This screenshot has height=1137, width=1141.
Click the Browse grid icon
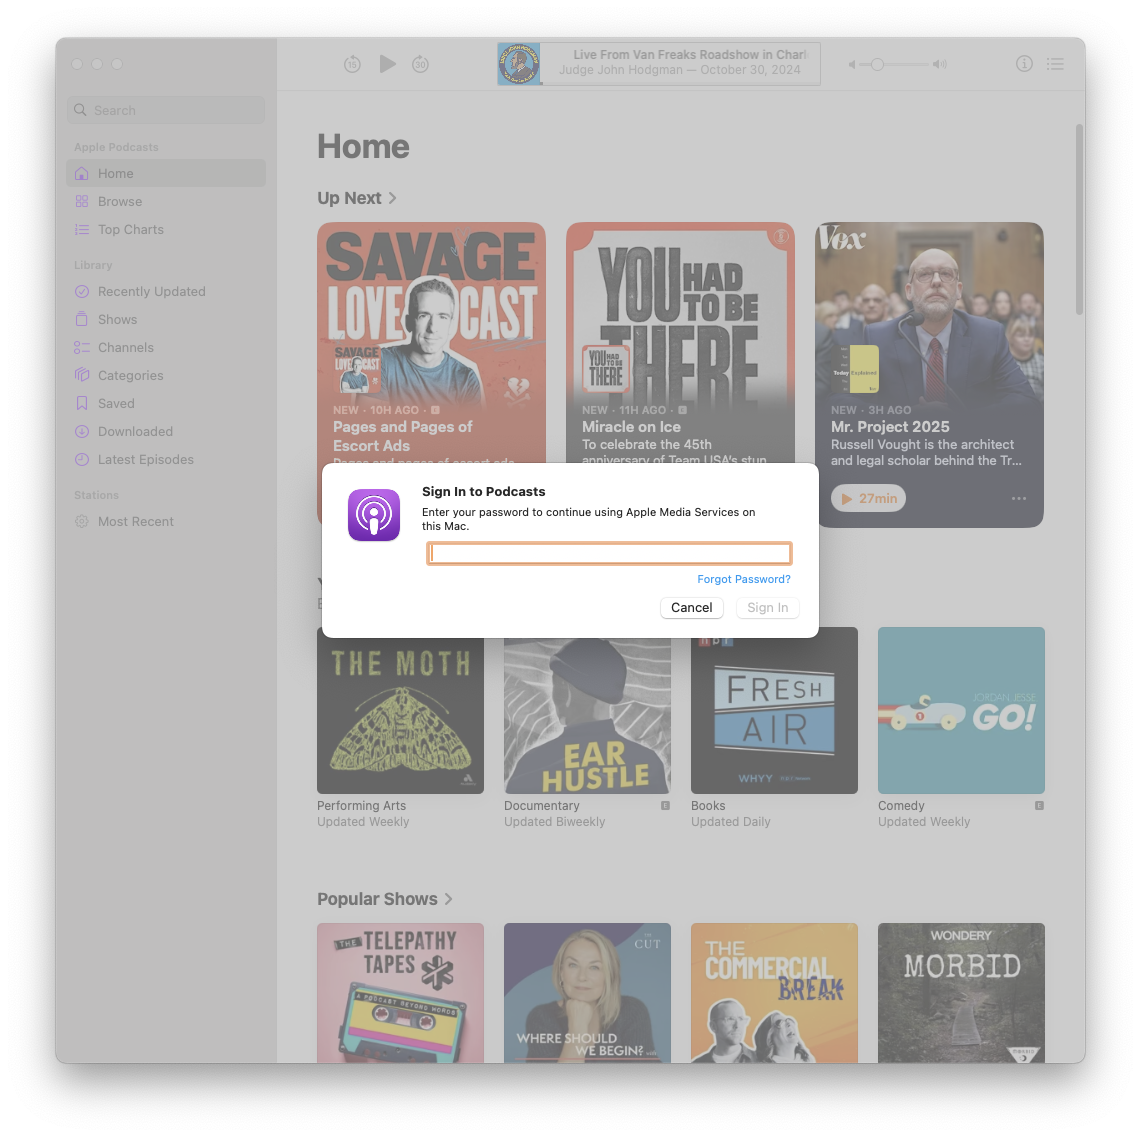pos(82,202)
